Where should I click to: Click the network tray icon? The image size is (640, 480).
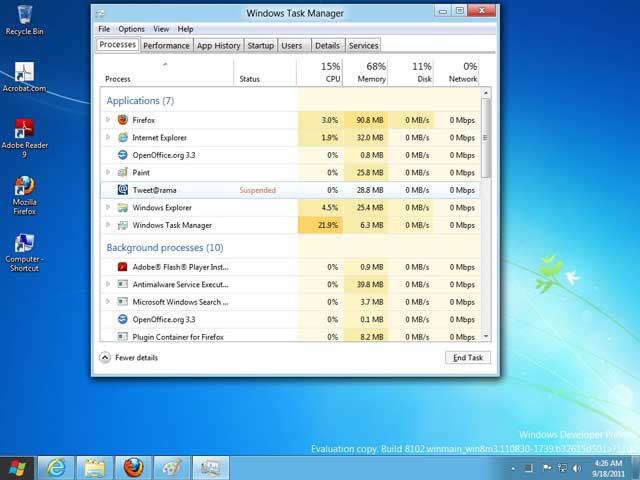tap(562, 468)
